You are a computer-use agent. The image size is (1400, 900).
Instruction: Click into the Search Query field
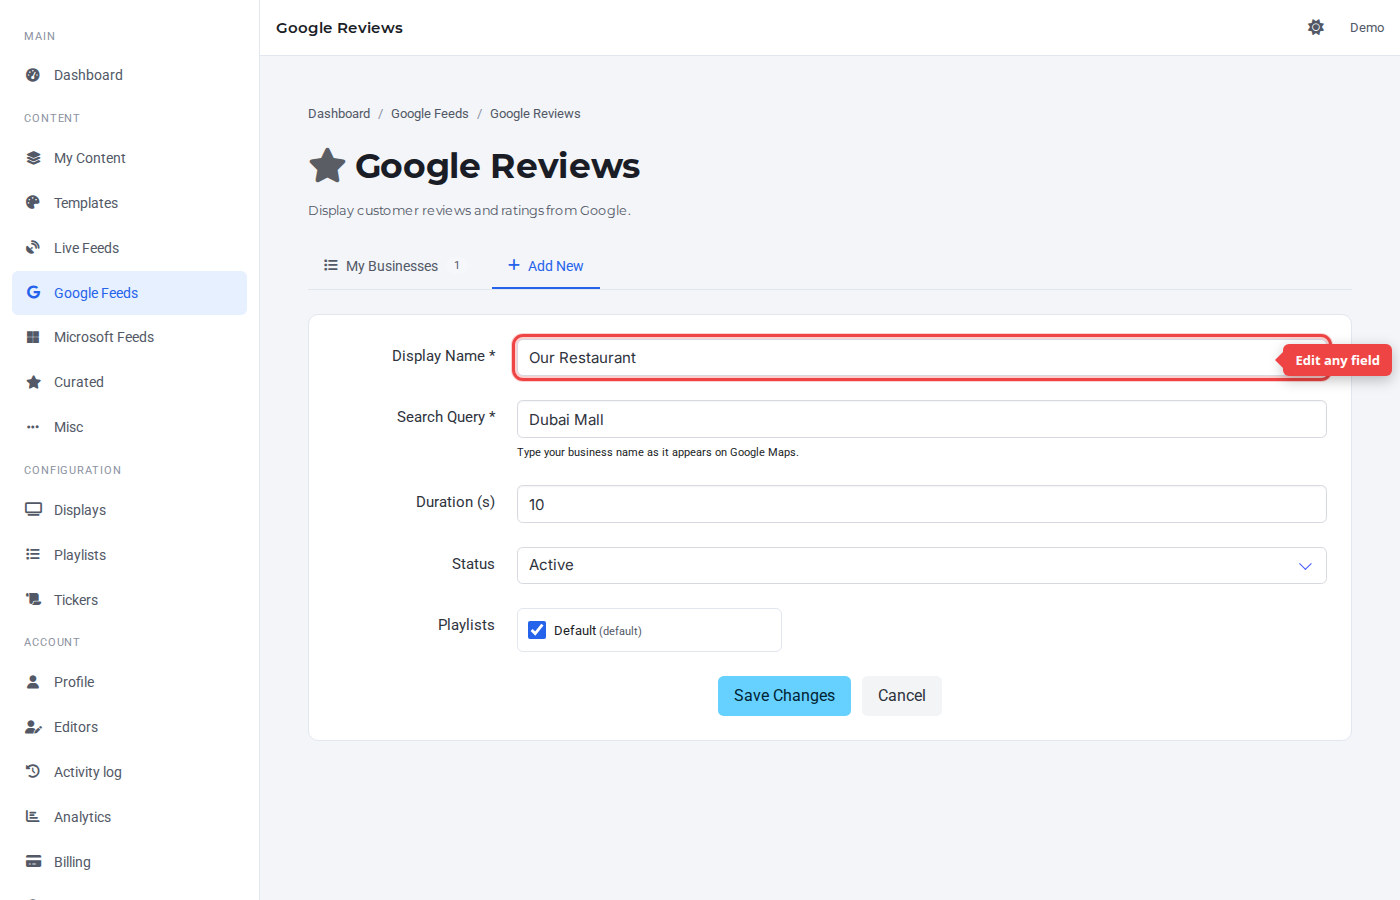pos(922,419)
